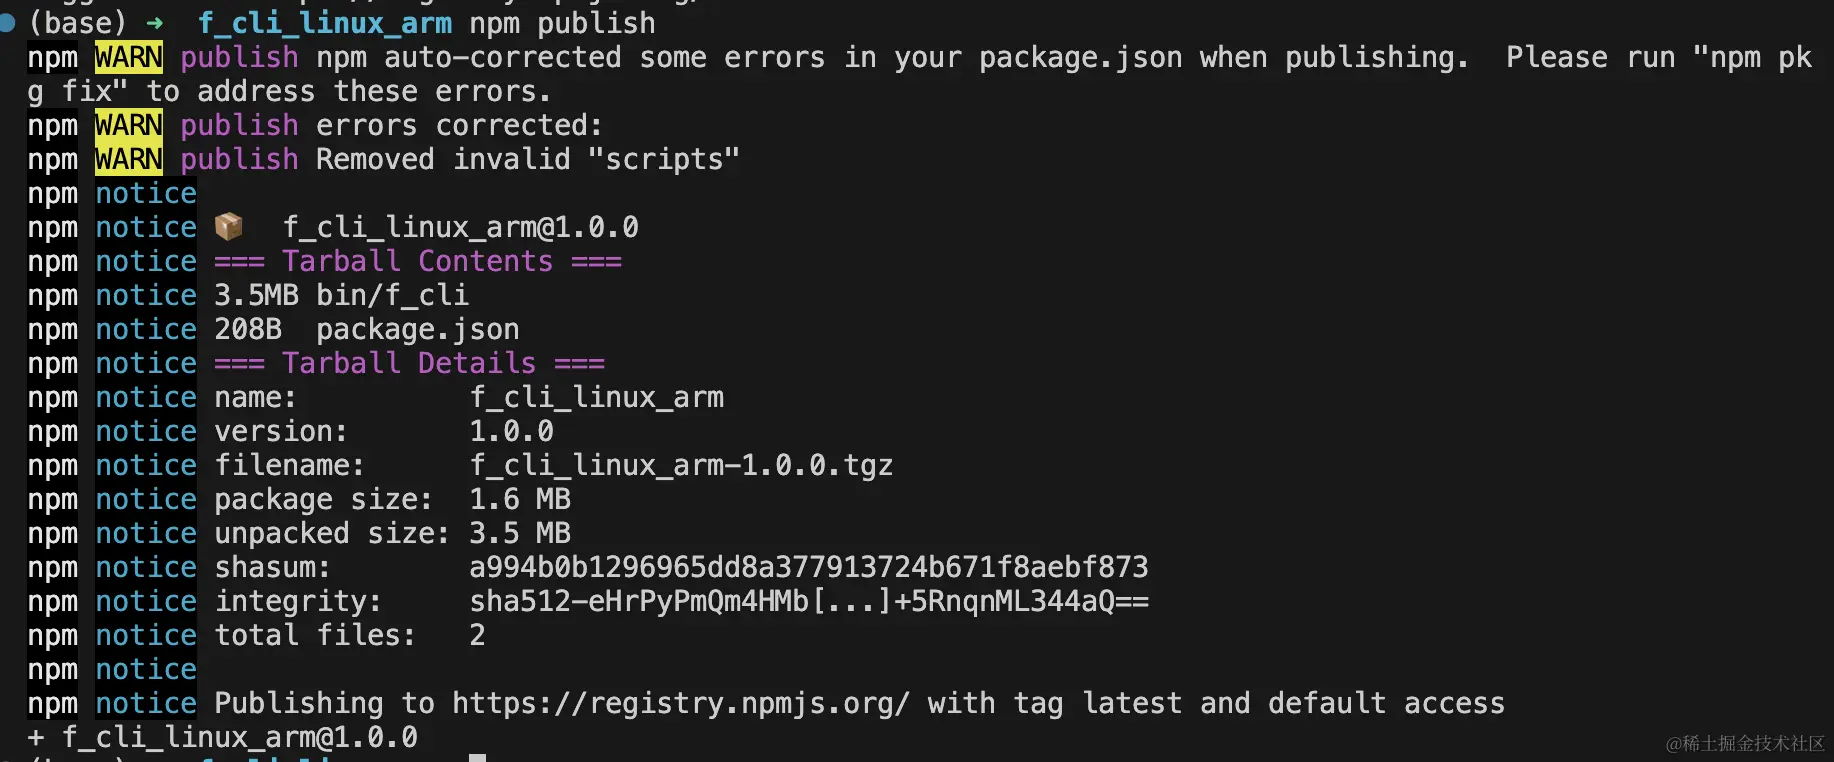Screen dimensions: 1834x762
Task: Click the sha512 integrity value
Action: click(809, 601)
